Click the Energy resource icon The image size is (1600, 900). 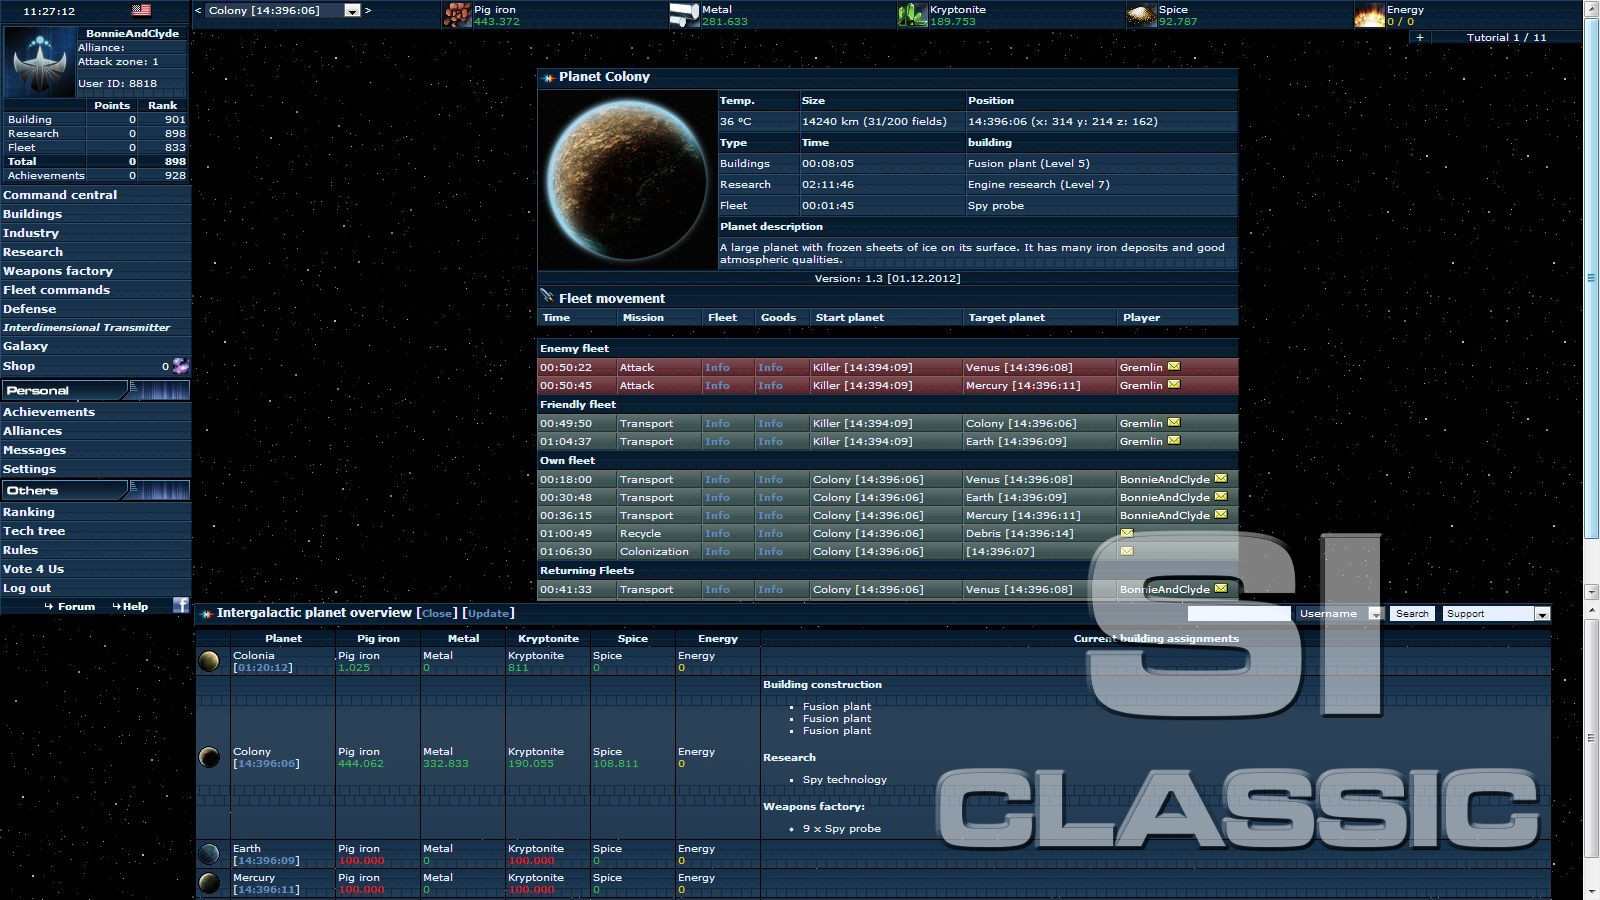pyautogui.click(x=1370, y=14)
